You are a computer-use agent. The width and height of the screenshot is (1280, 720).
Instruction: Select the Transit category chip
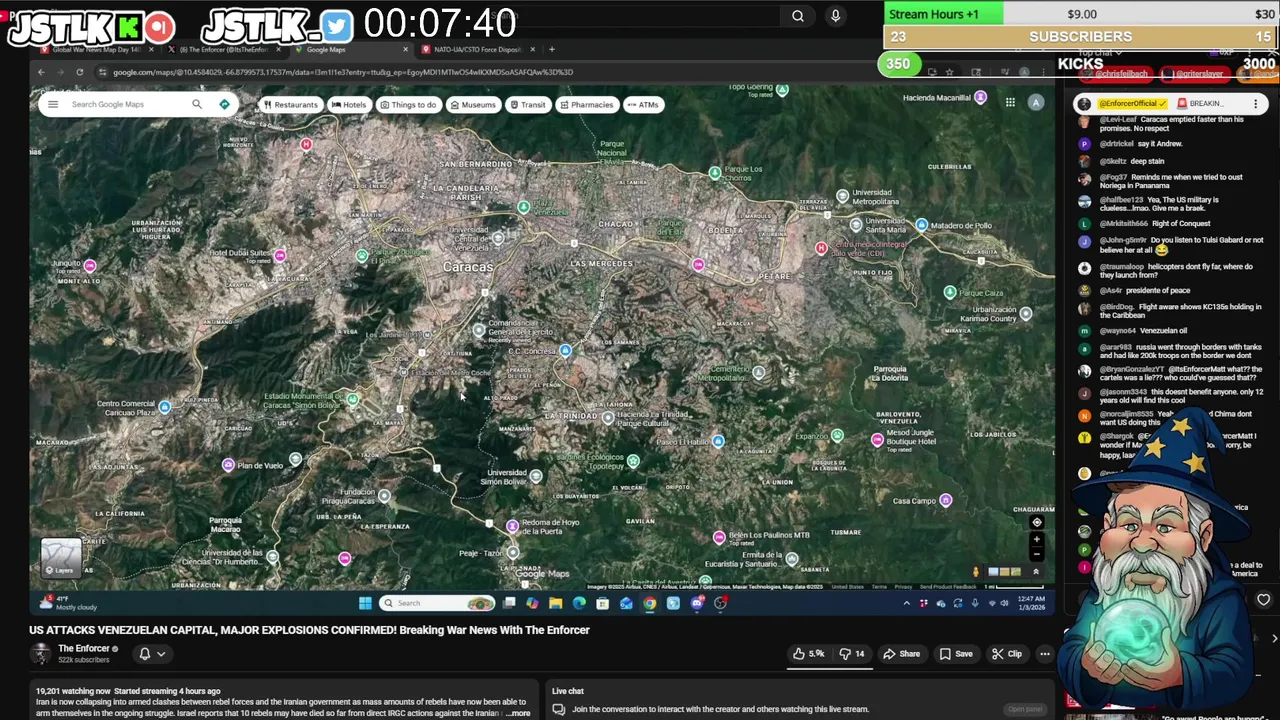[x=527, y=104]
